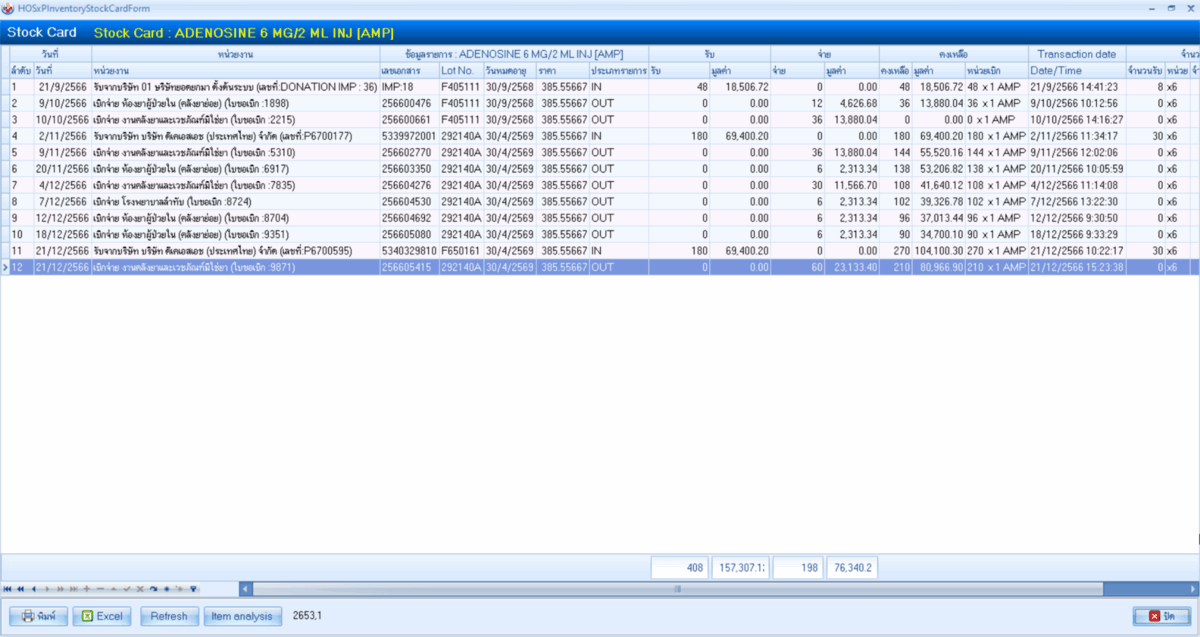Close the form with the ปิด button
The width and height of the screenshot is (1200, 637).
click(1161, 616)
